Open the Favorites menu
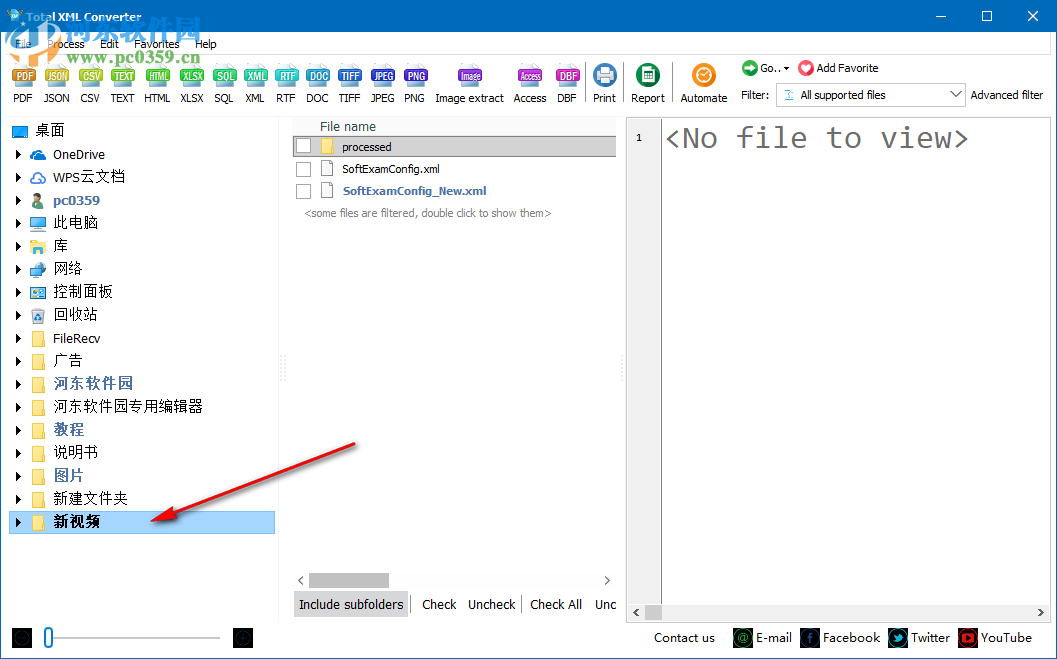 pyautogui.click(x=156, y=43)
